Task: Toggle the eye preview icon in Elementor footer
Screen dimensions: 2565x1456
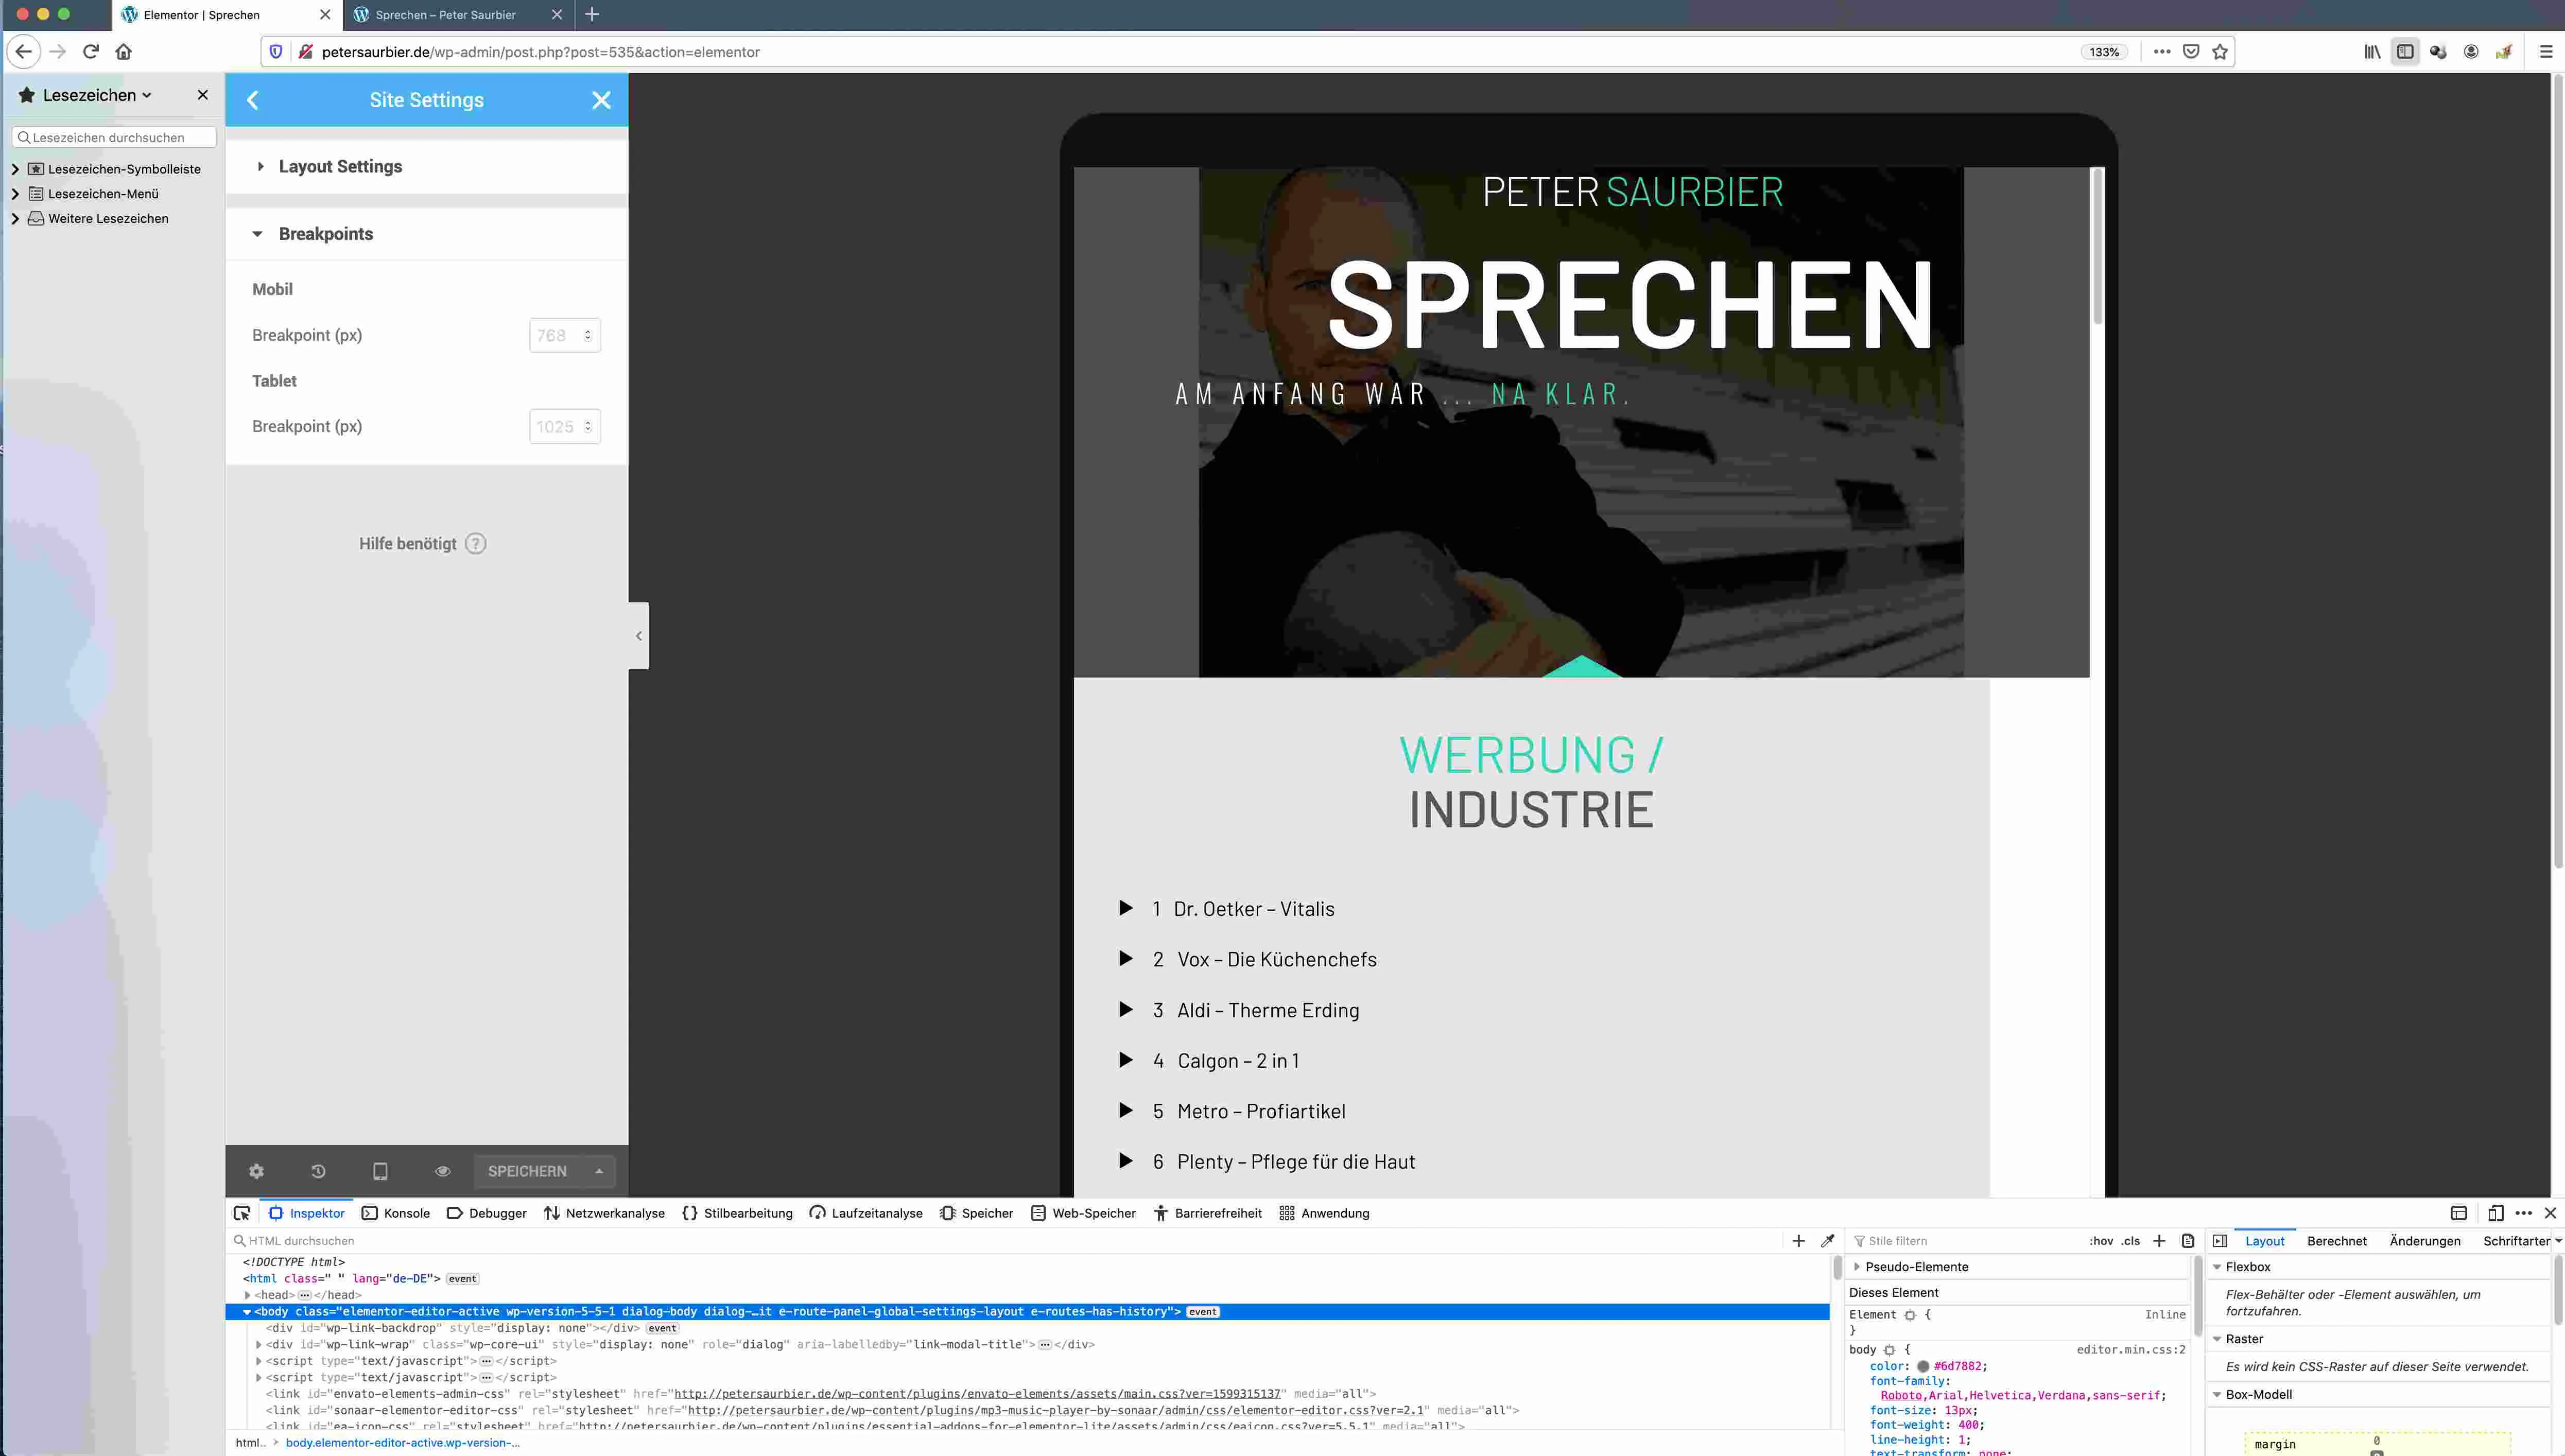Action: tap(442, 1171)
